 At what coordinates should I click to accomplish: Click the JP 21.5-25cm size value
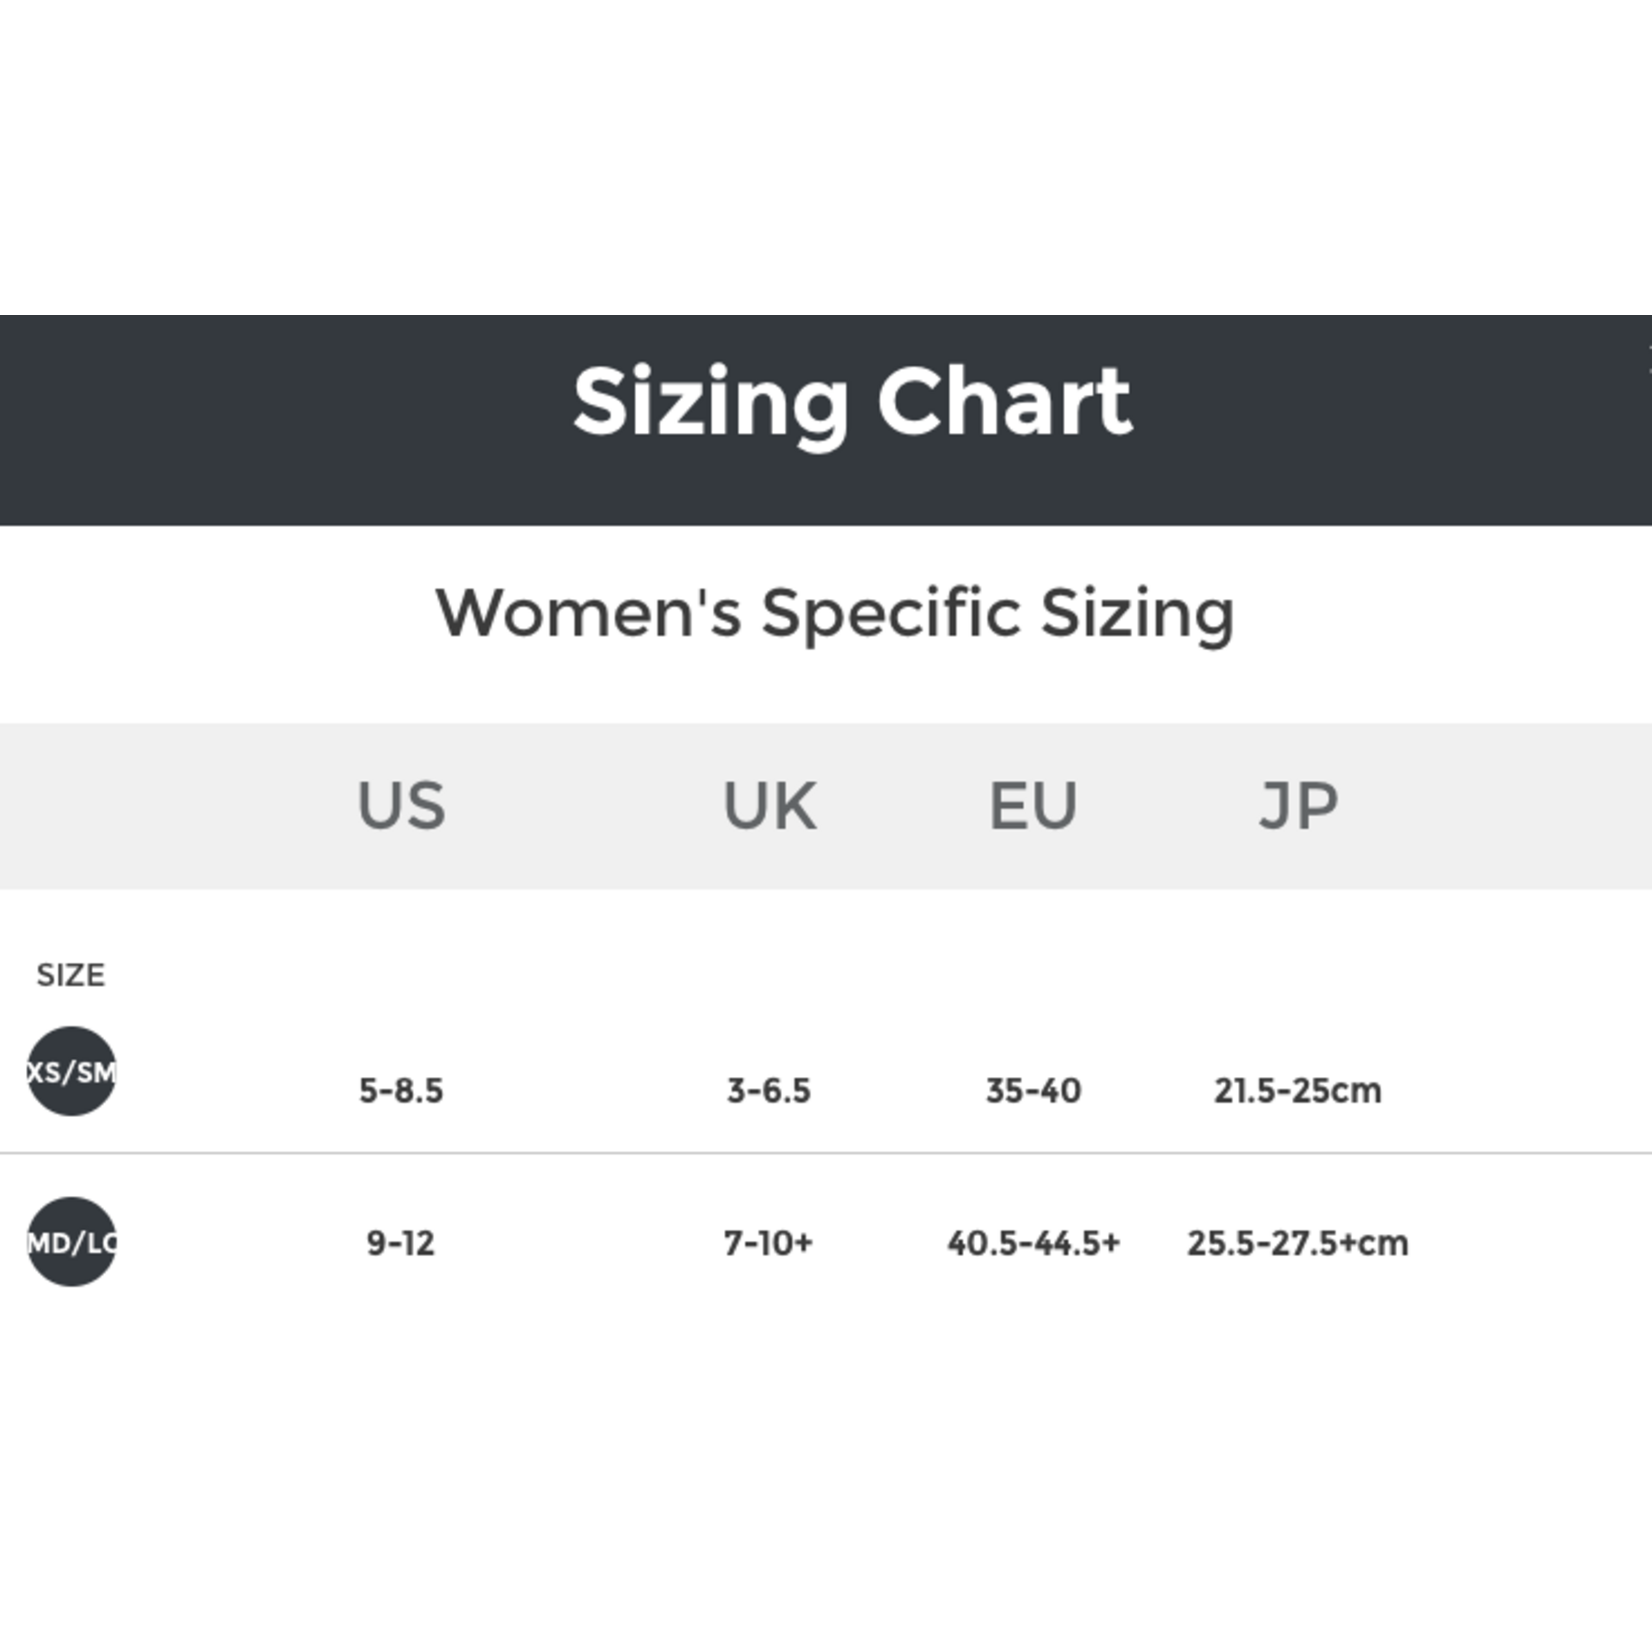tap(1298, 1090)
